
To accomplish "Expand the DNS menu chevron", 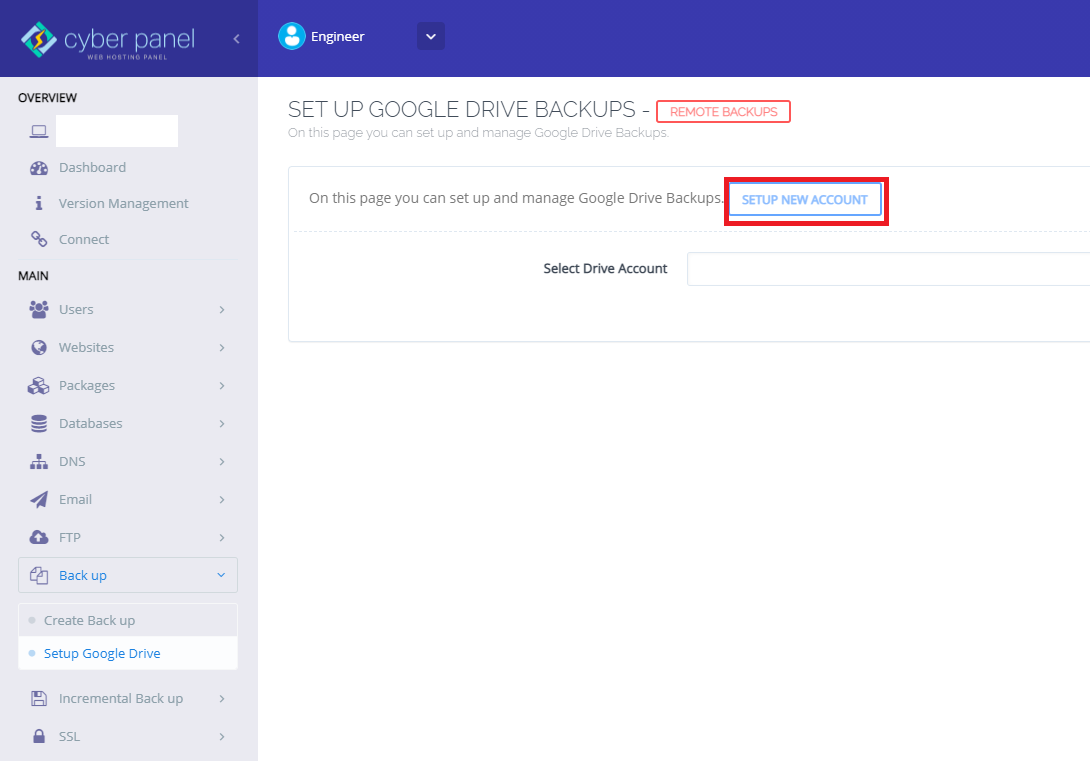I will (222, 462).
